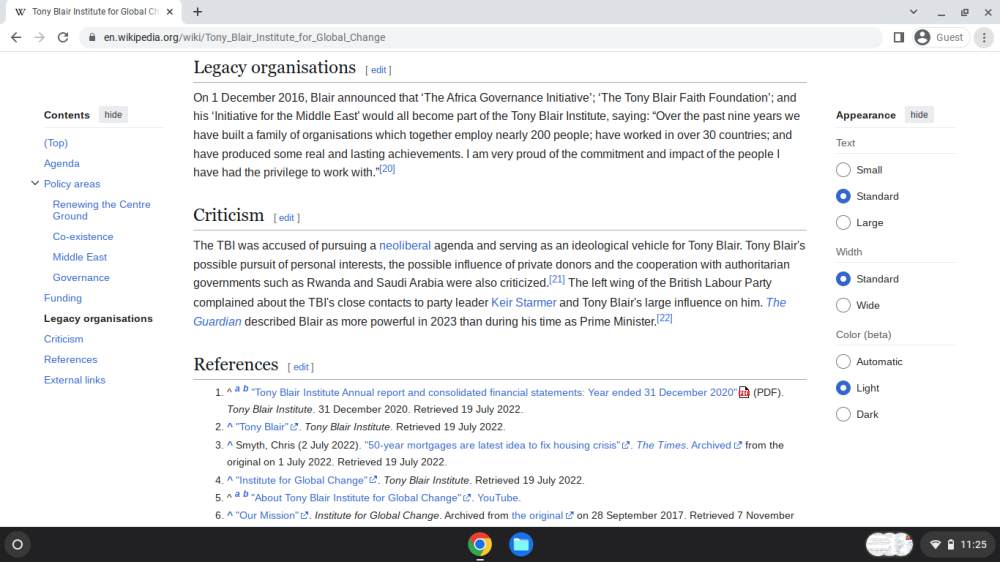This screenshot has width=1000, height=562.
Task: Open the system tray with clock
Action: [x=959, y=544]
